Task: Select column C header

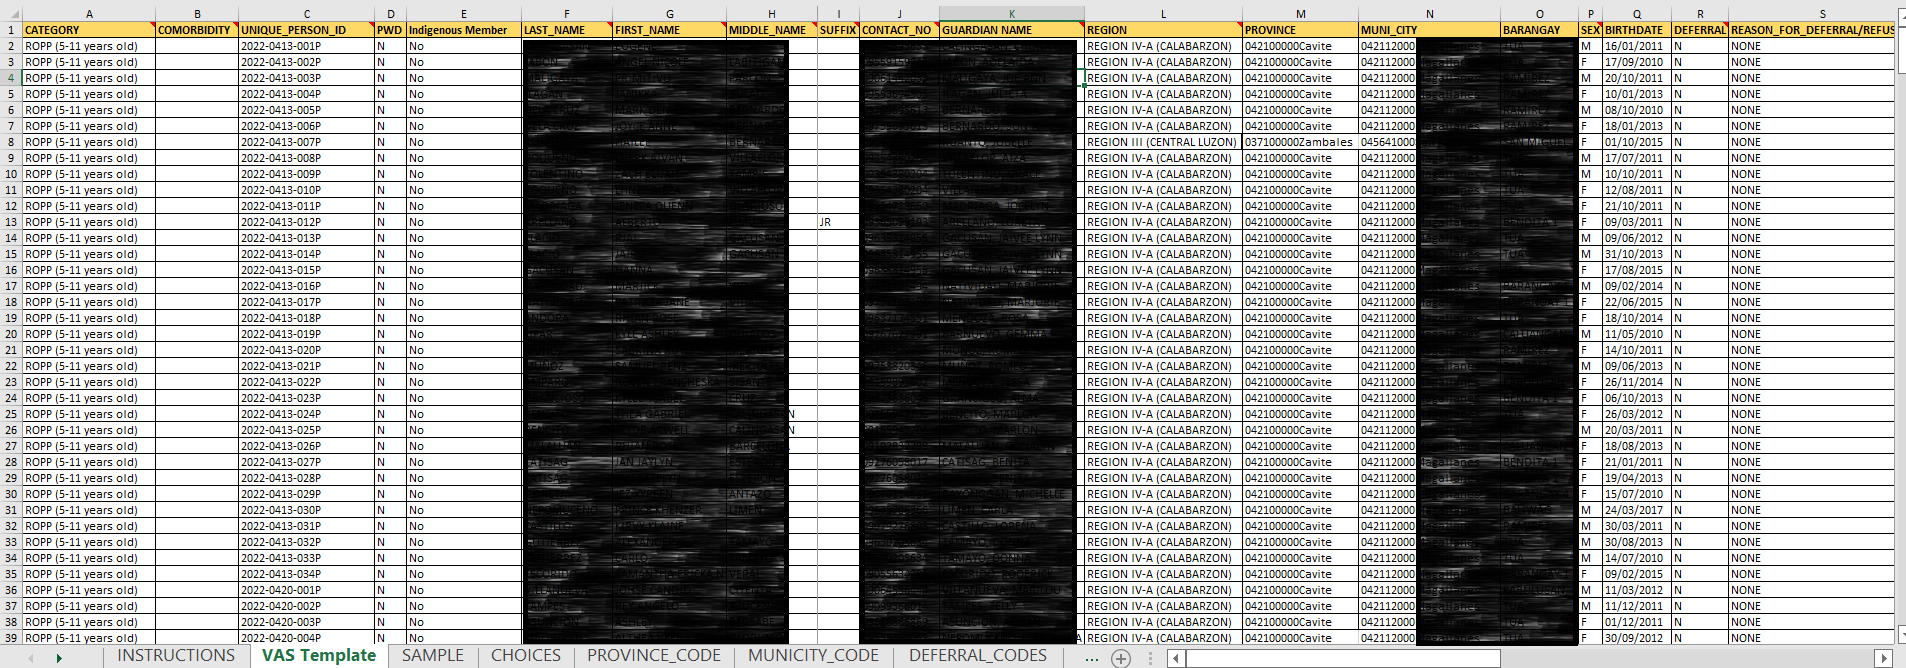Action: [x=307, y=14]
